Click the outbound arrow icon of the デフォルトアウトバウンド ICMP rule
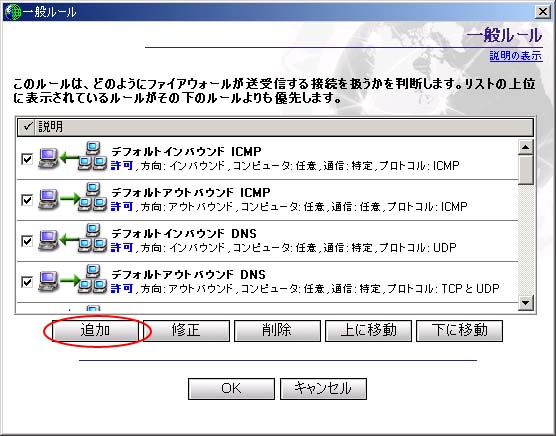This screenshot has width=556, height=436. pyautogui.click(x=73, y=198)
